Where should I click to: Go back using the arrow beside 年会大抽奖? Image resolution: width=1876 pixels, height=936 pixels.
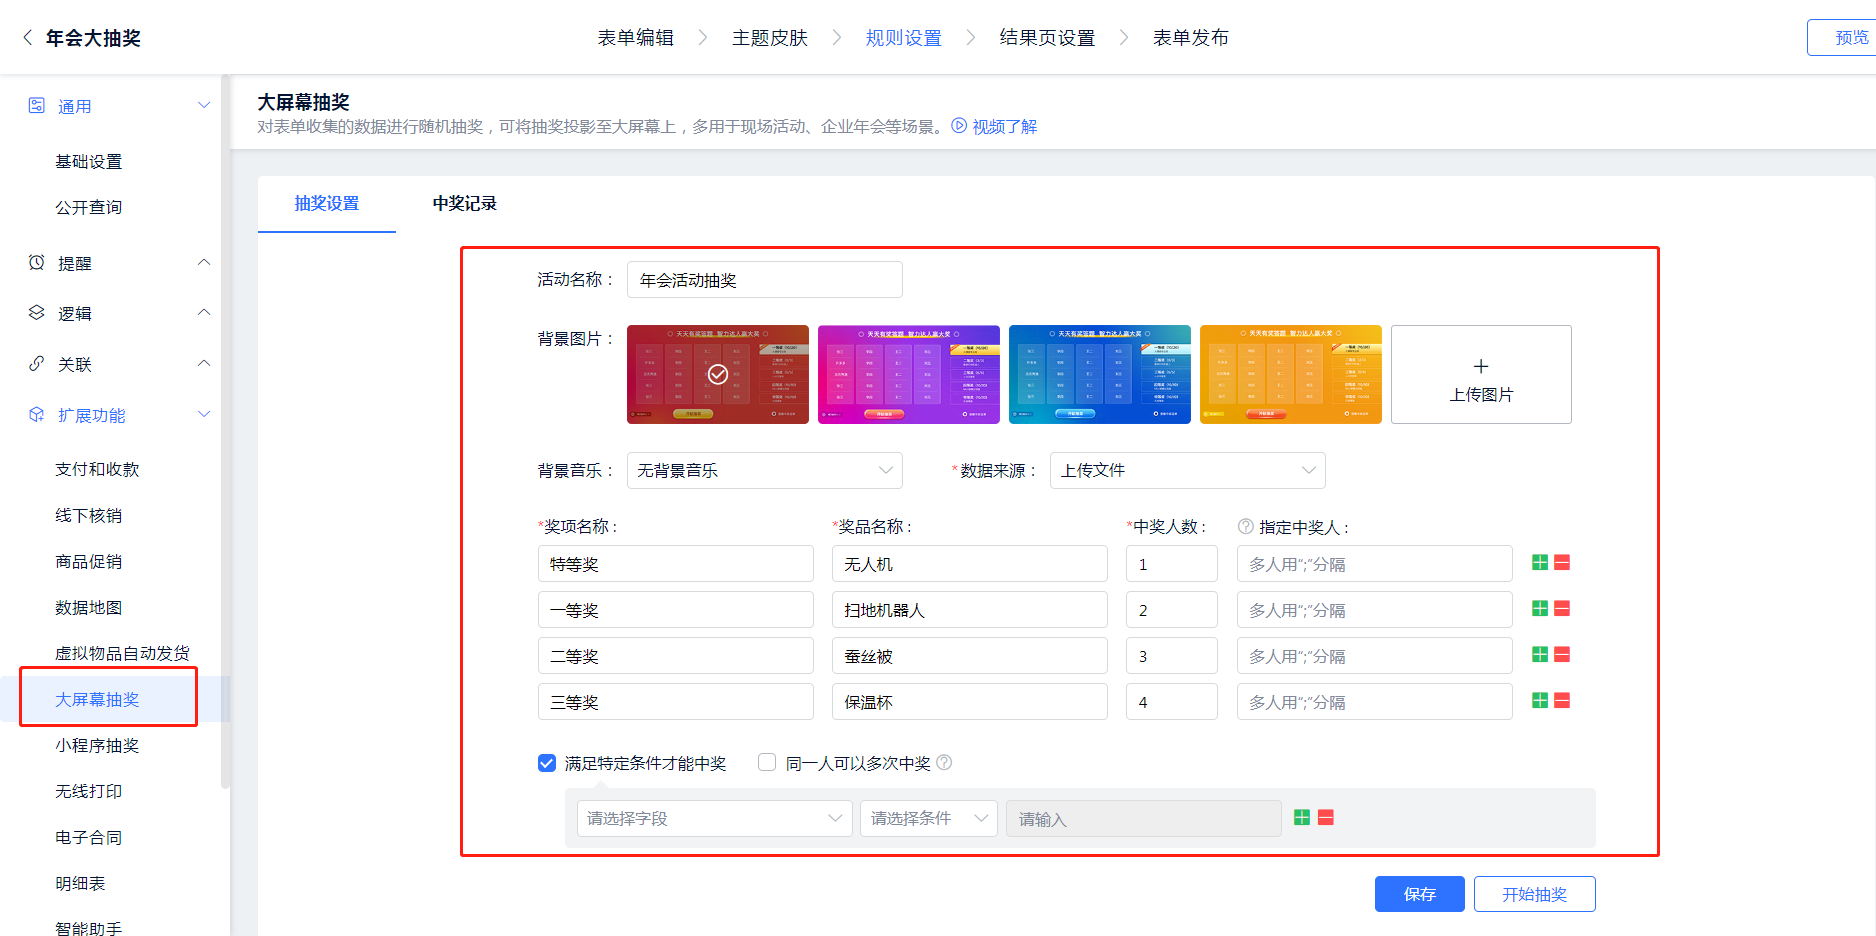(27, 38)
